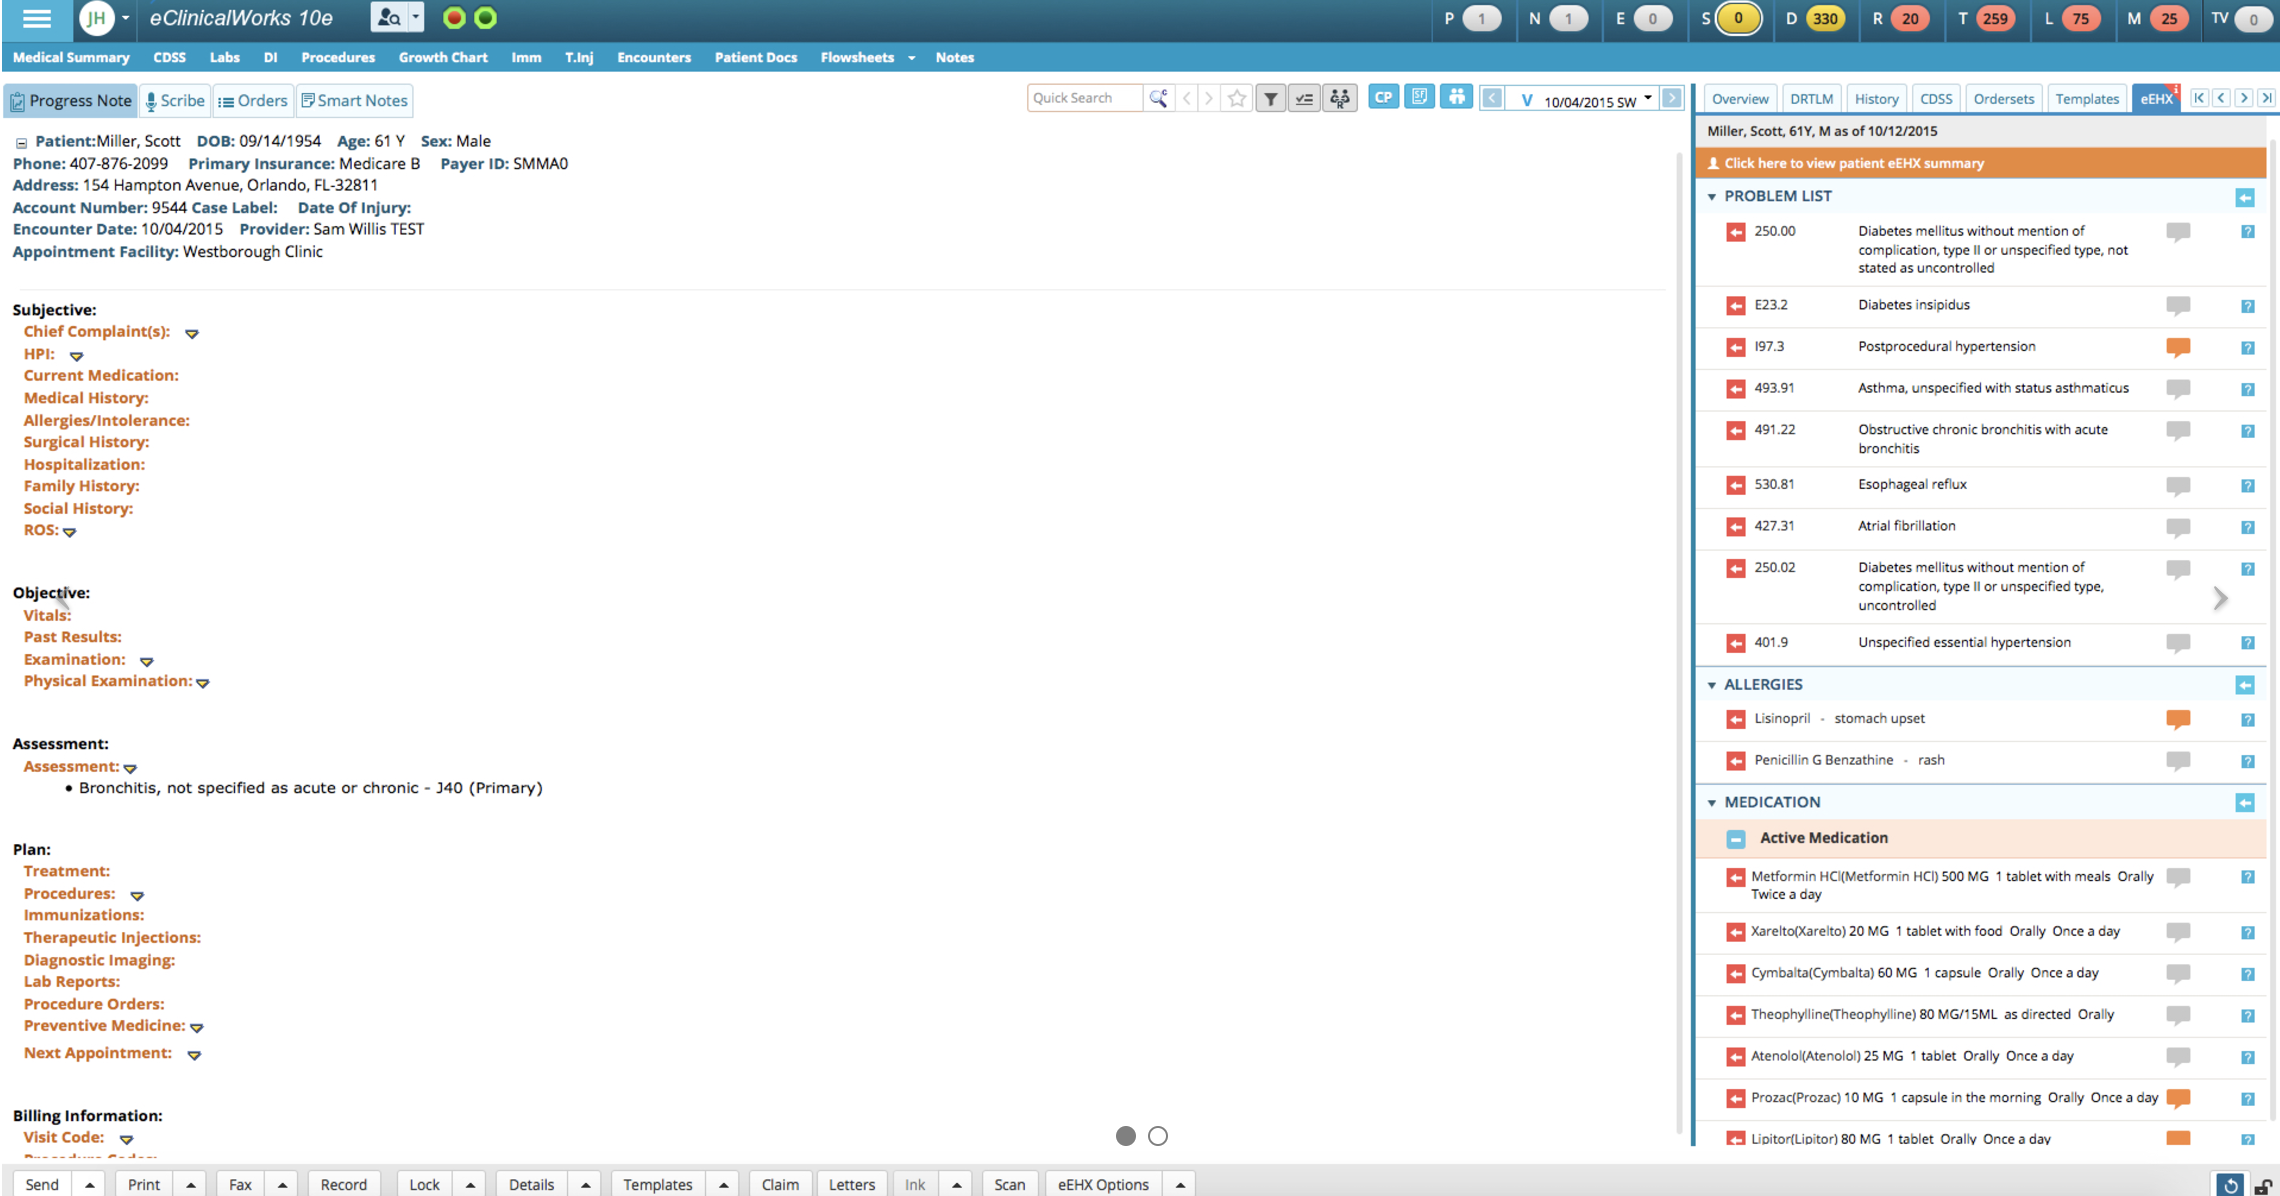The image size is (2280, 1196).
Task: Import Diabetes insipidus via red arrow
Action: 1735,306
